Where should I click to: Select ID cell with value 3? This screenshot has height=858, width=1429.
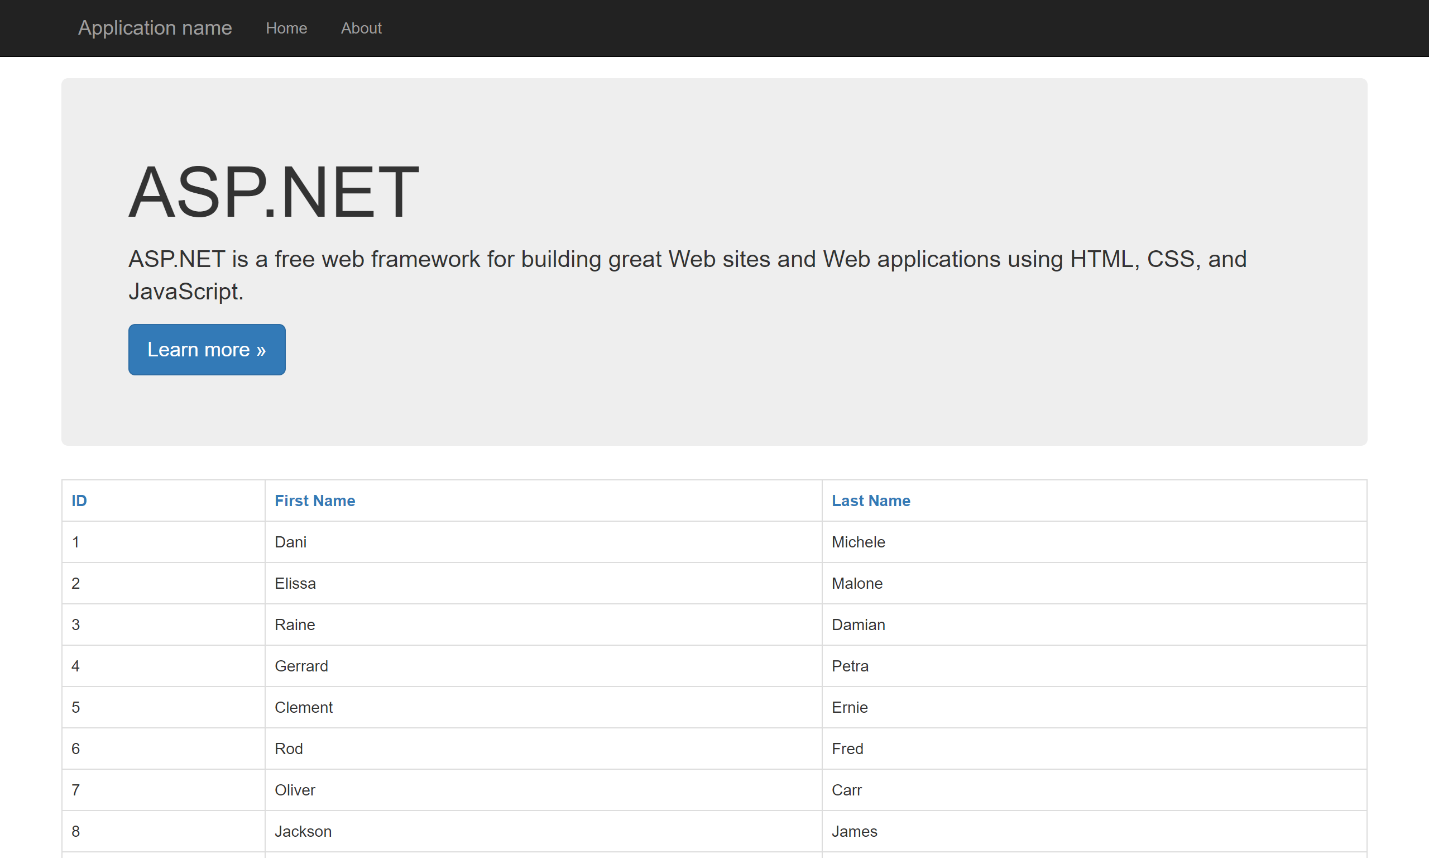tap(164, 625)
